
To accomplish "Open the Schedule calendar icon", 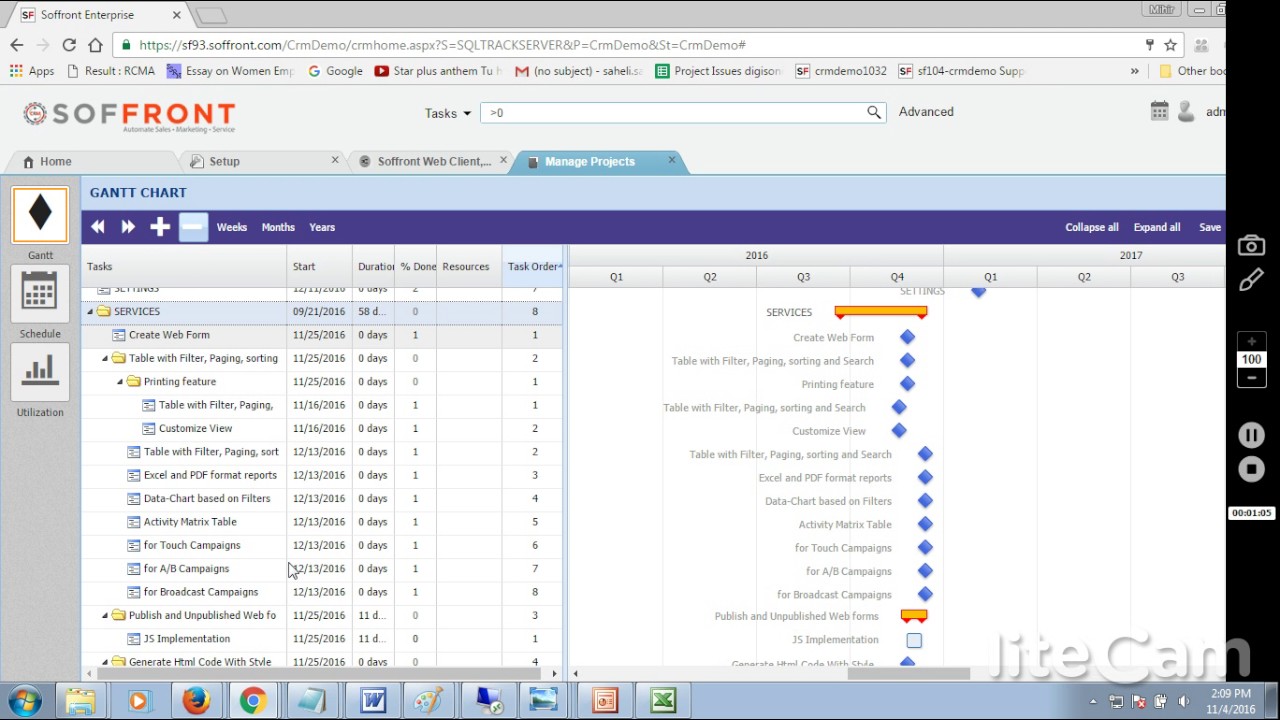I will 40,293.
